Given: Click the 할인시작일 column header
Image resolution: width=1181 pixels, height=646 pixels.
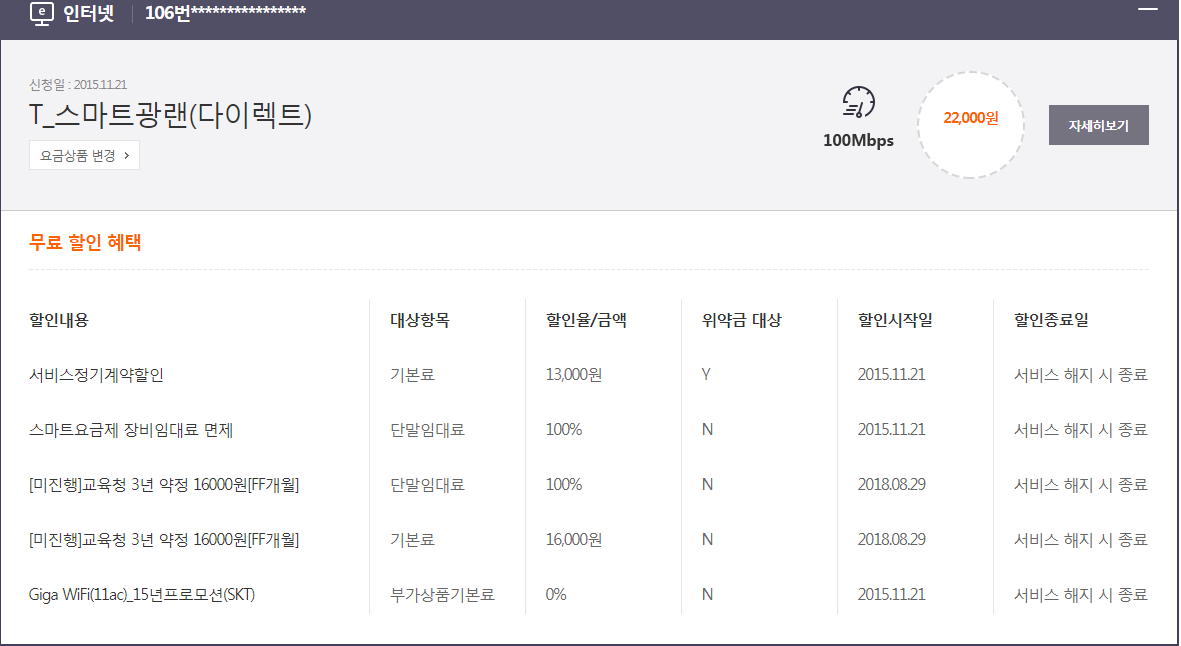Looking at the screenshot, I should tap(895, 320).
